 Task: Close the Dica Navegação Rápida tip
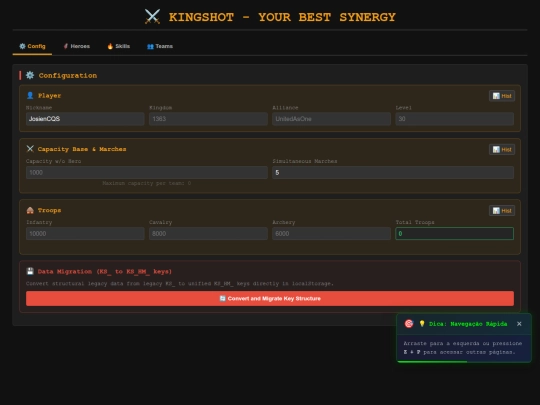click(x=519, y=324)
